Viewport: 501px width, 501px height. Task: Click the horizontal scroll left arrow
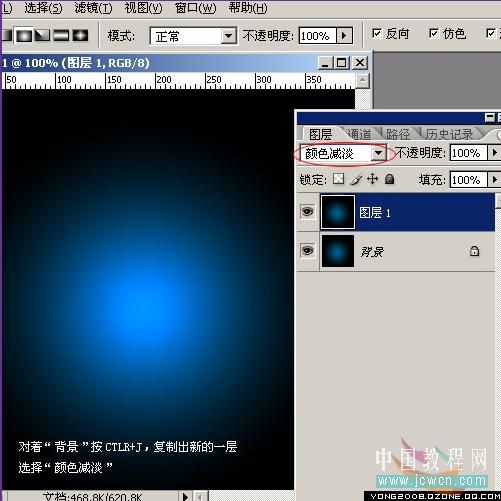pos(200,497)
